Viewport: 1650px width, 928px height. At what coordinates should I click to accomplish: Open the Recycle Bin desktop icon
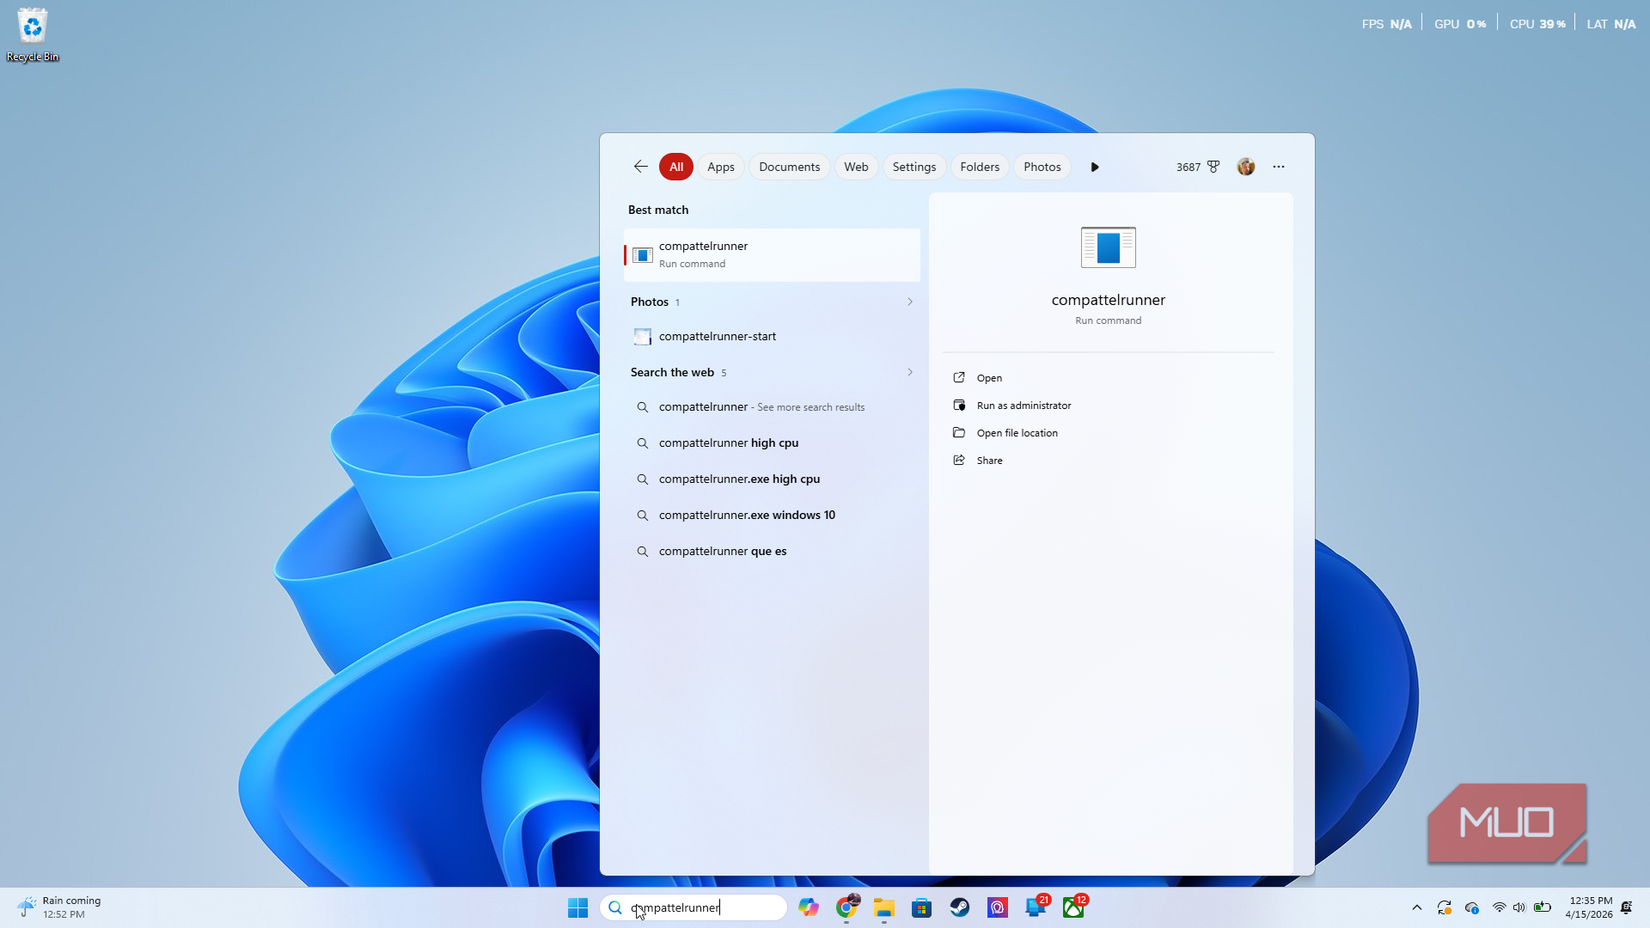click(33, 35)
